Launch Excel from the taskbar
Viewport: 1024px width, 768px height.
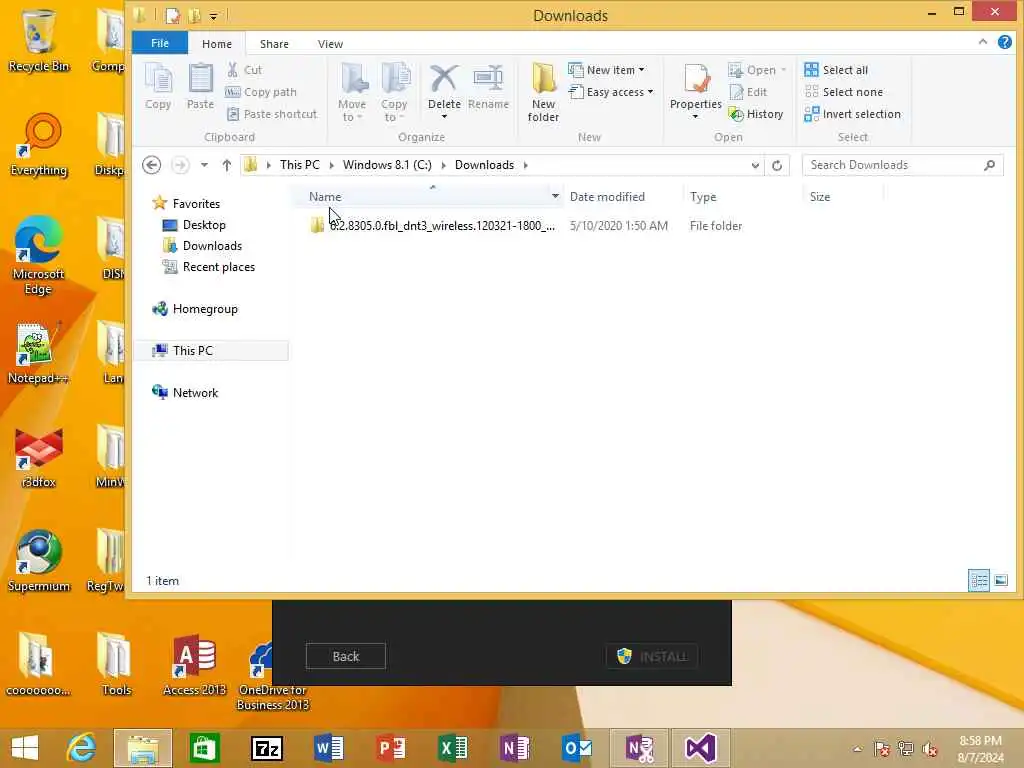point(453,748)
